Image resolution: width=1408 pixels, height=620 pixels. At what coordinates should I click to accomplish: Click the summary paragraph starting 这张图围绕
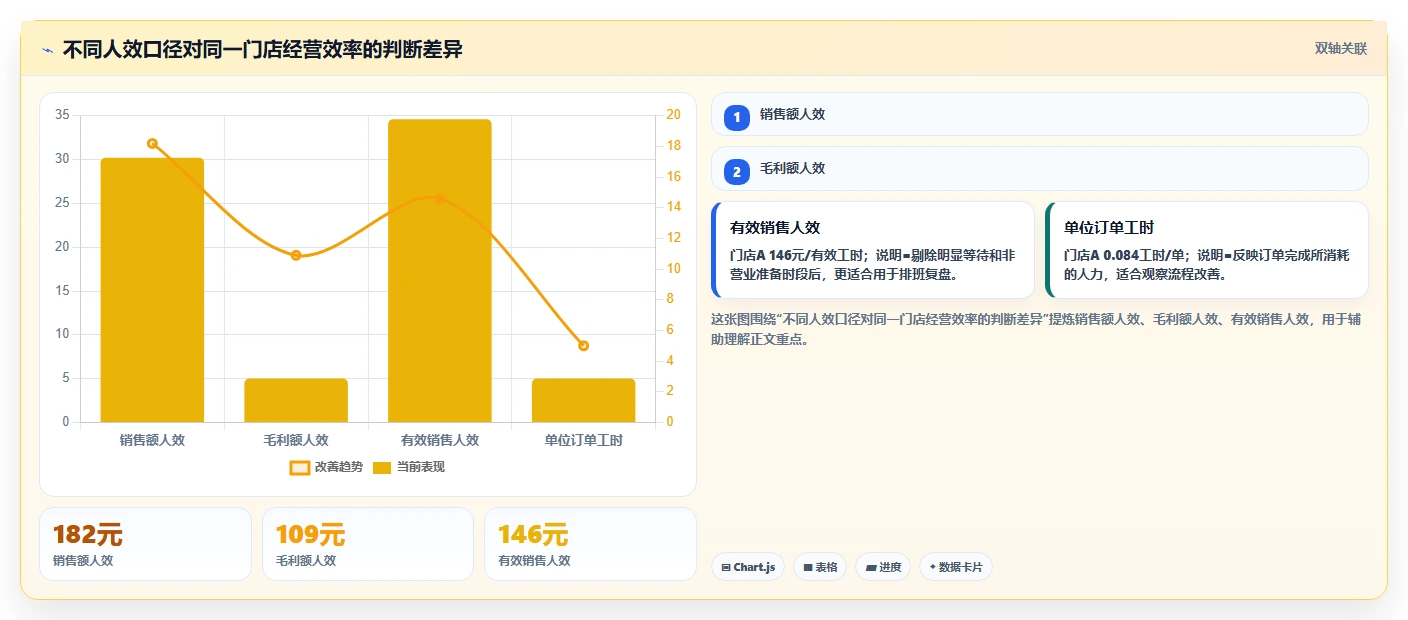1036,329
